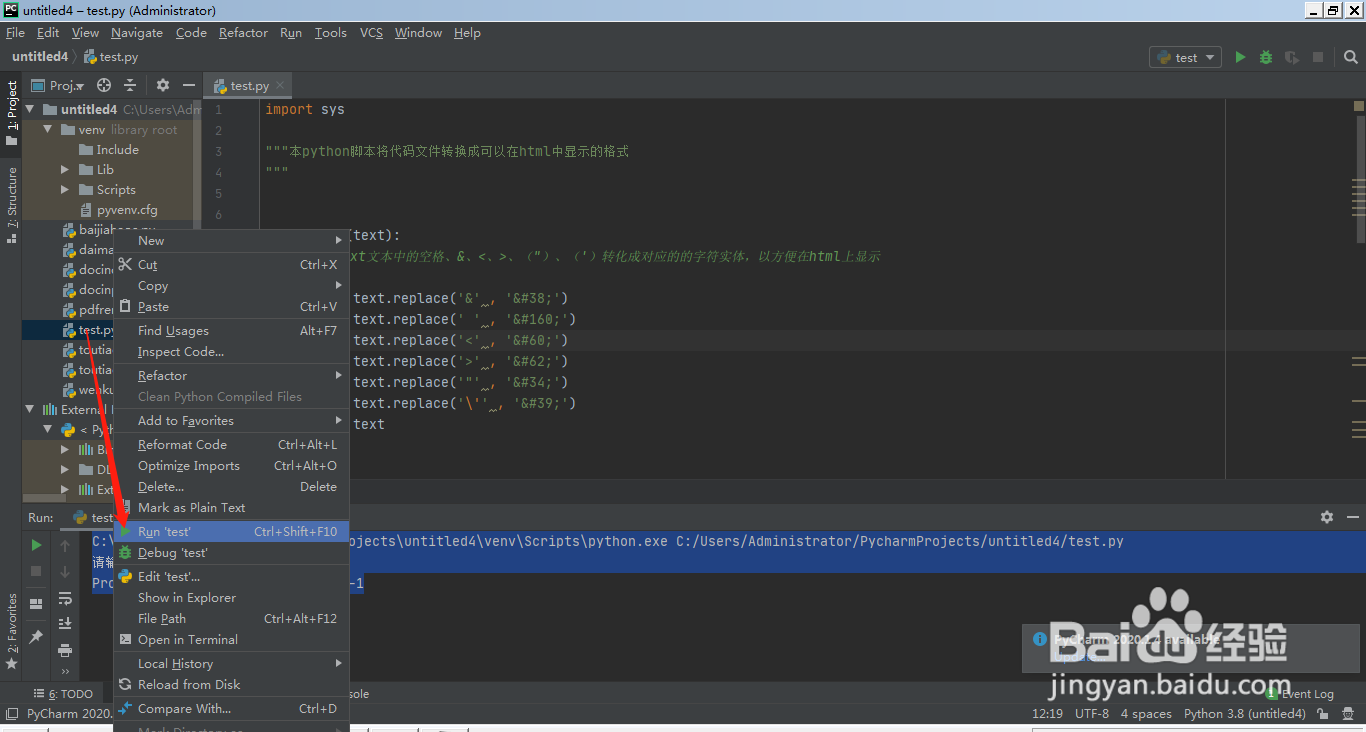Image resolution: width=1366 pixels, height=732 pixels.
Task: Open the Event Log tool window
Action: pos(1300,694)
